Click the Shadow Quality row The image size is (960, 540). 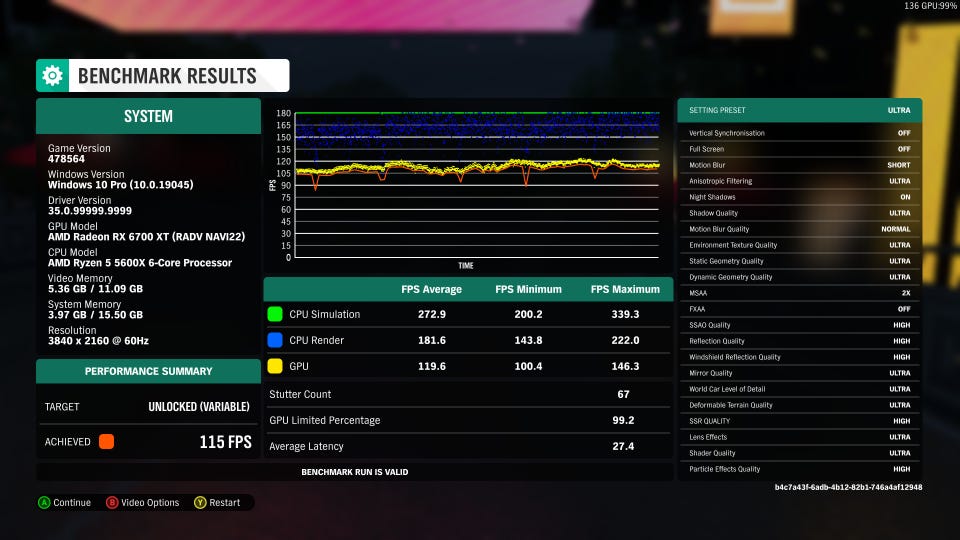point(800,213)
